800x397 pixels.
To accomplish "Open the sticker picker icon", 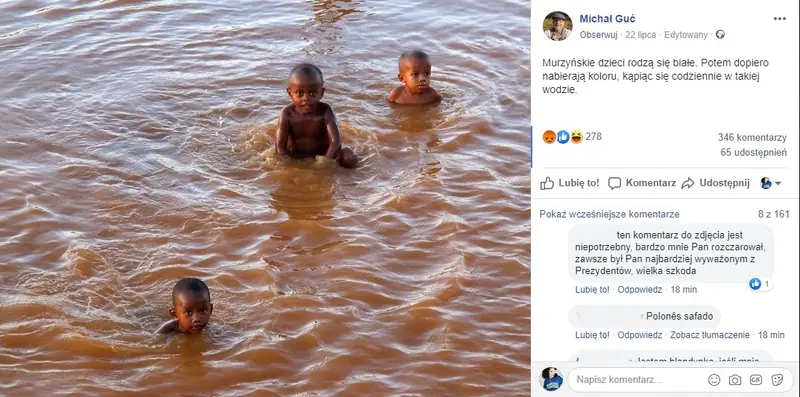I will (777, 380).
